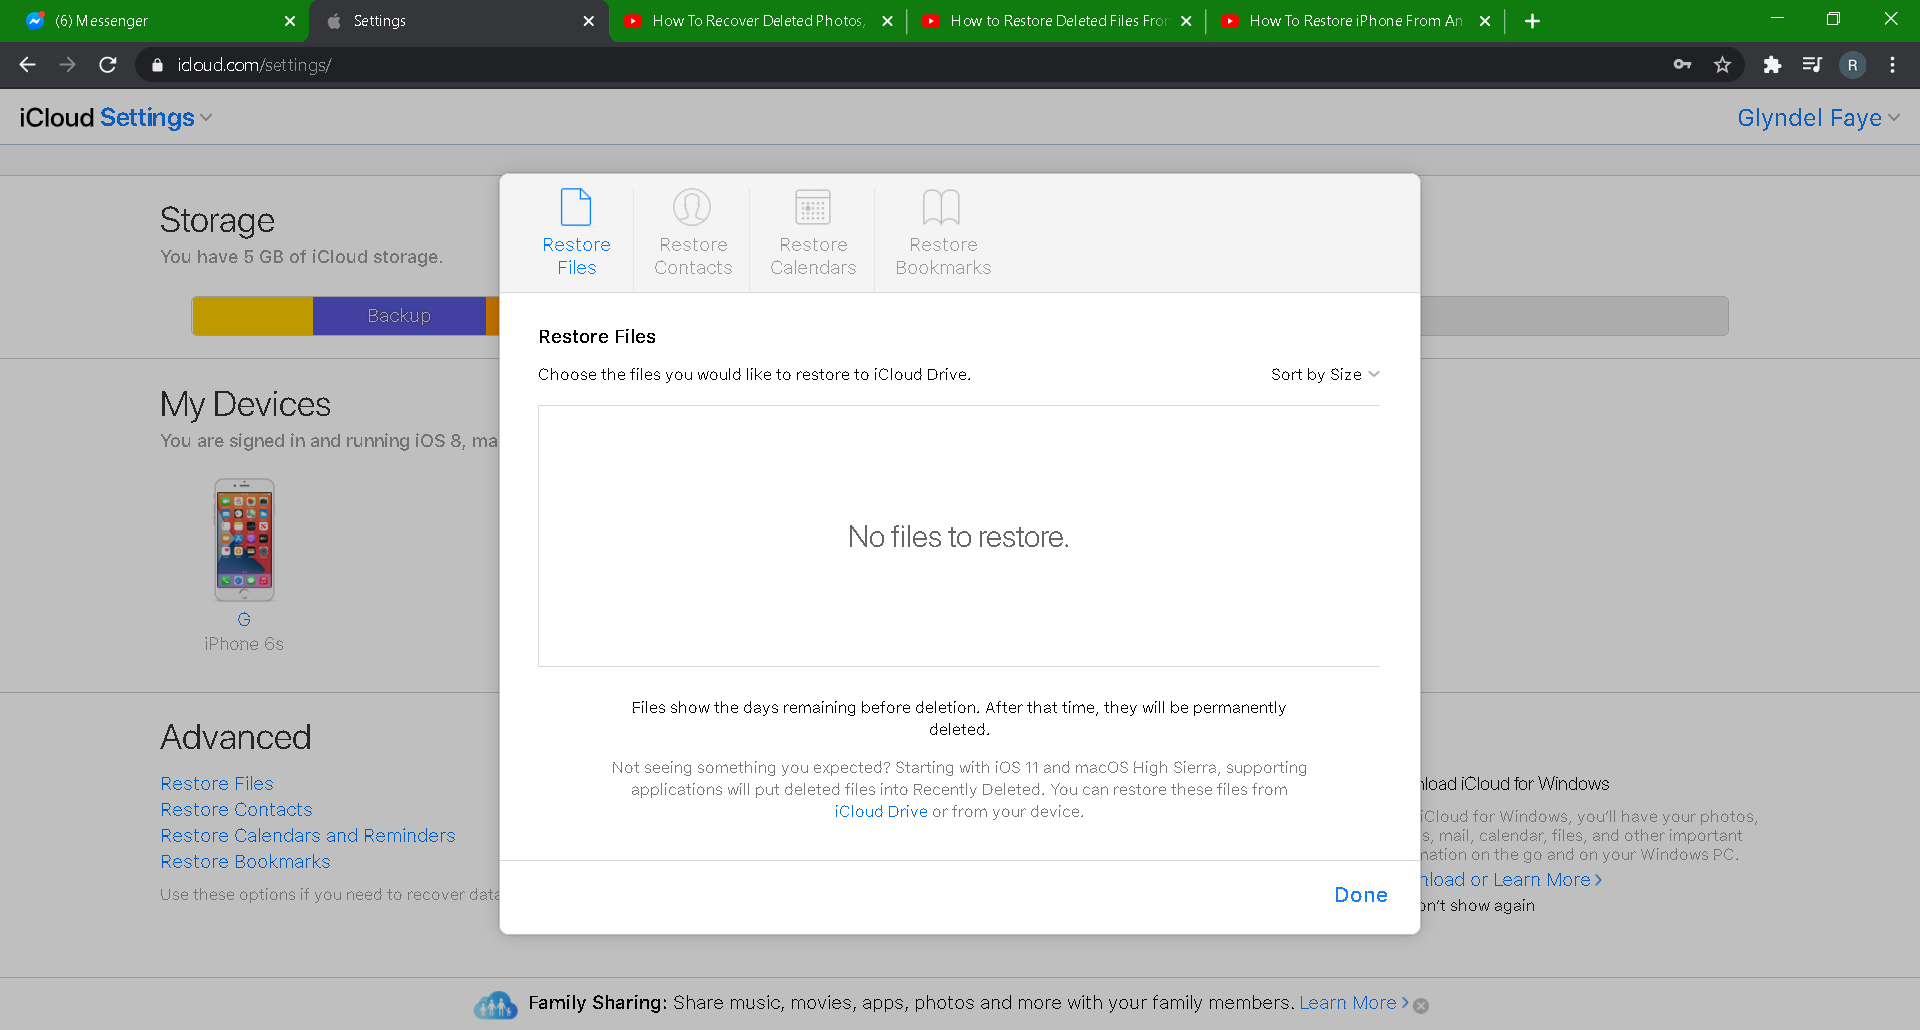Minimize the browser window
Screen dimensions: 1920x1030
pos(1777,19)
